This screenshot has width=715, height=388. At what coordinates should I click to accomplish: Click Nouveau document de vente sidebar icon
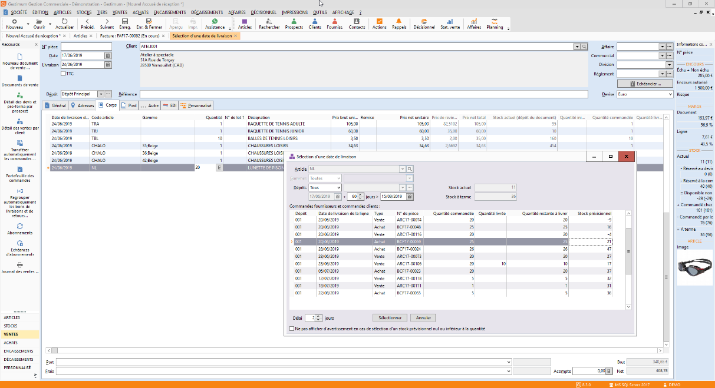(x=20, y=62)
